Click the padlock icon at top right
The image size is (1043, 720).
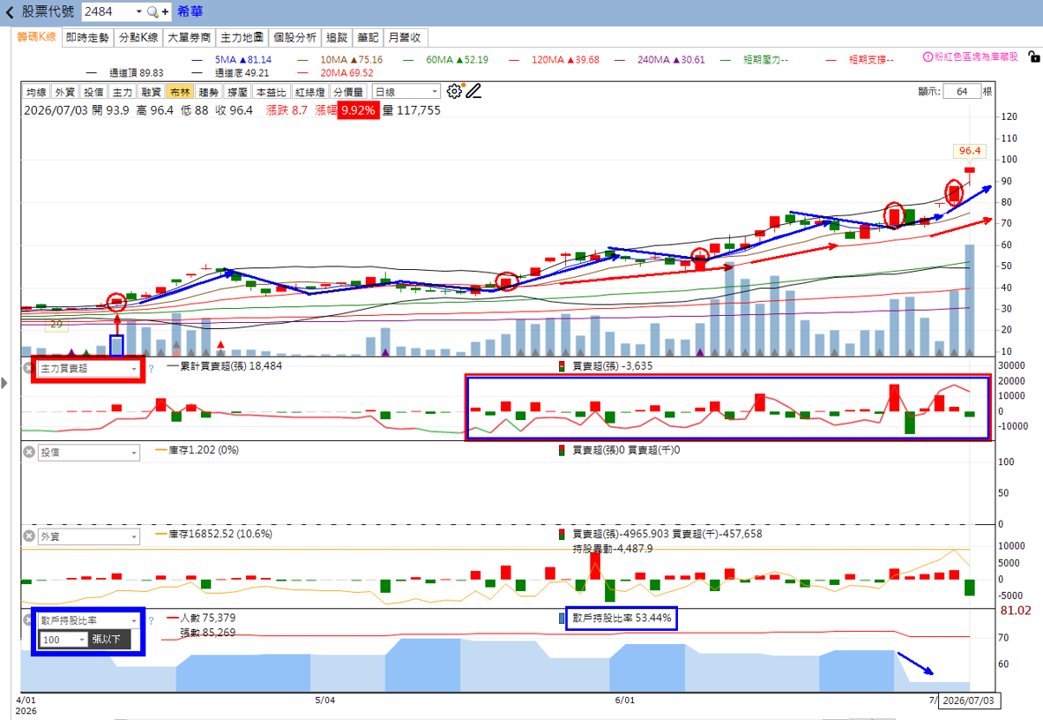(1033, 57)
